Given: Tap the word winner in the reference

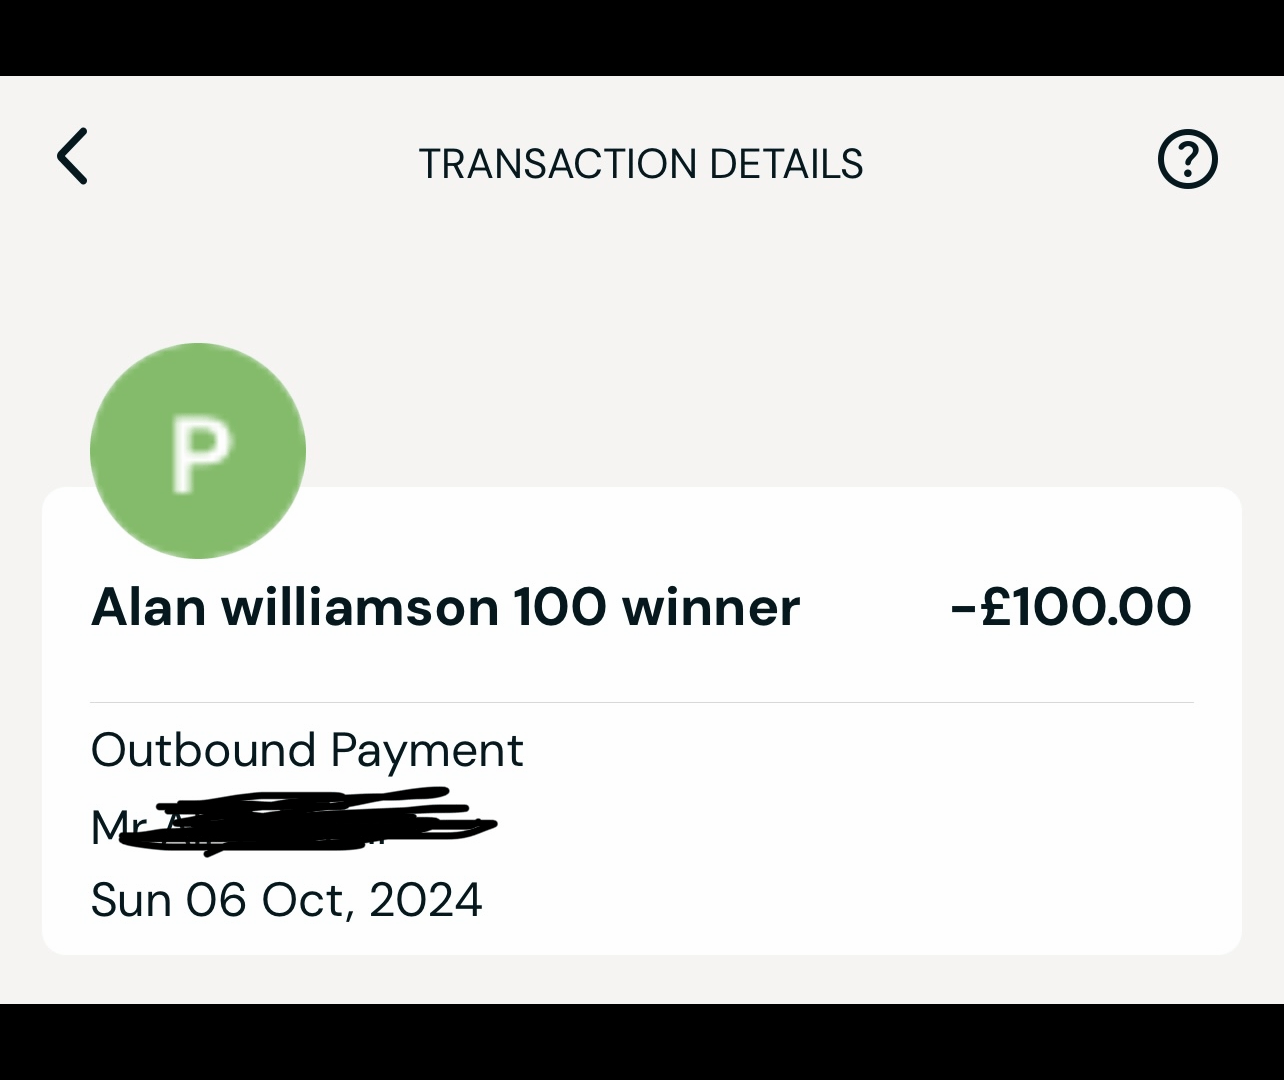Looking at the screenshot, I should (711, 607).
